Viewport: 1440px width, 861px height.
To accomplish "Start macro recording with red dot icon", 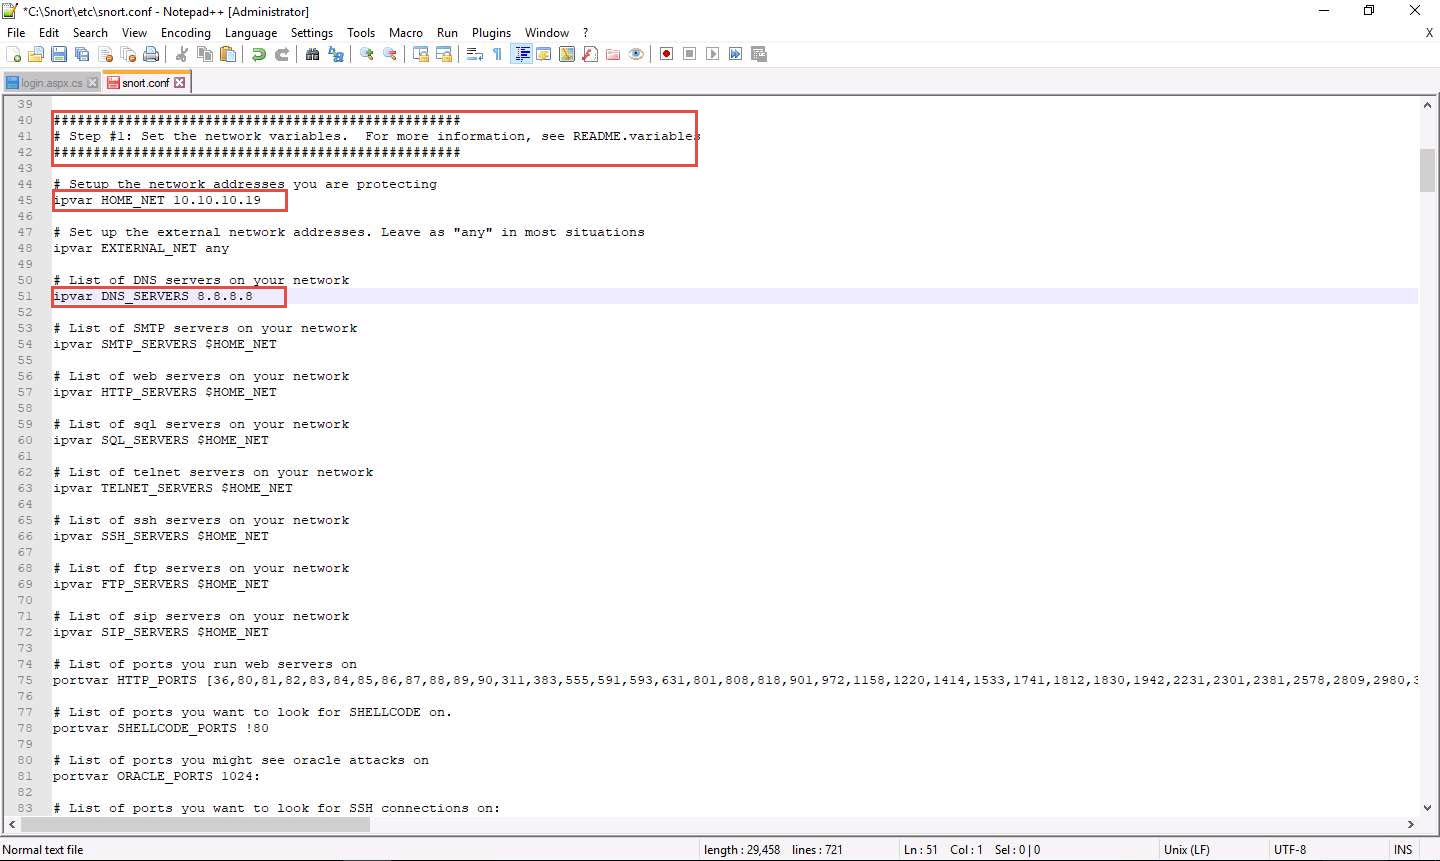I will 667,54.
